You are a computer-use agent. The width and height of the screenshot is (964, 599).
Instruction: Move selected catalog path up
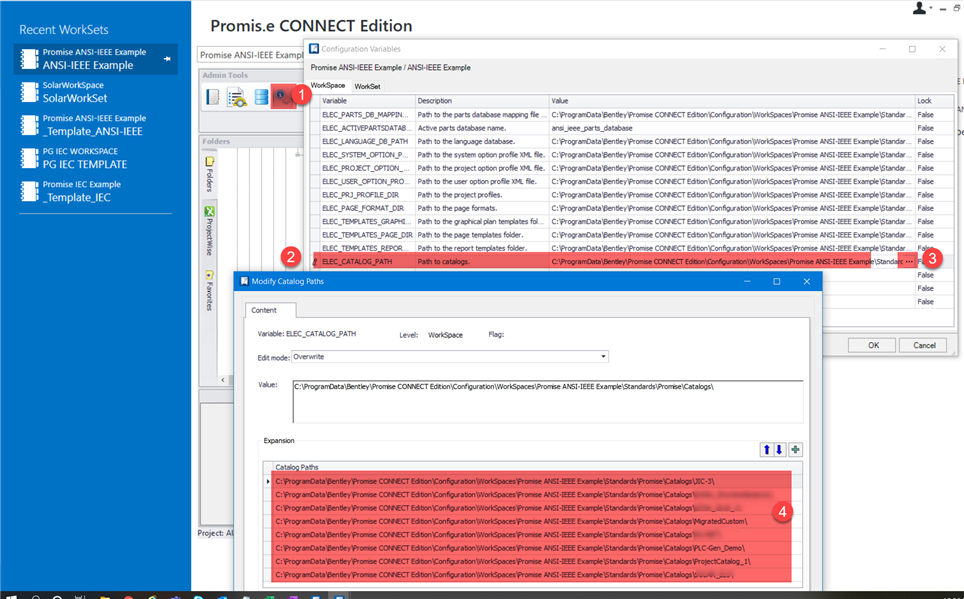tap(766, 449)
